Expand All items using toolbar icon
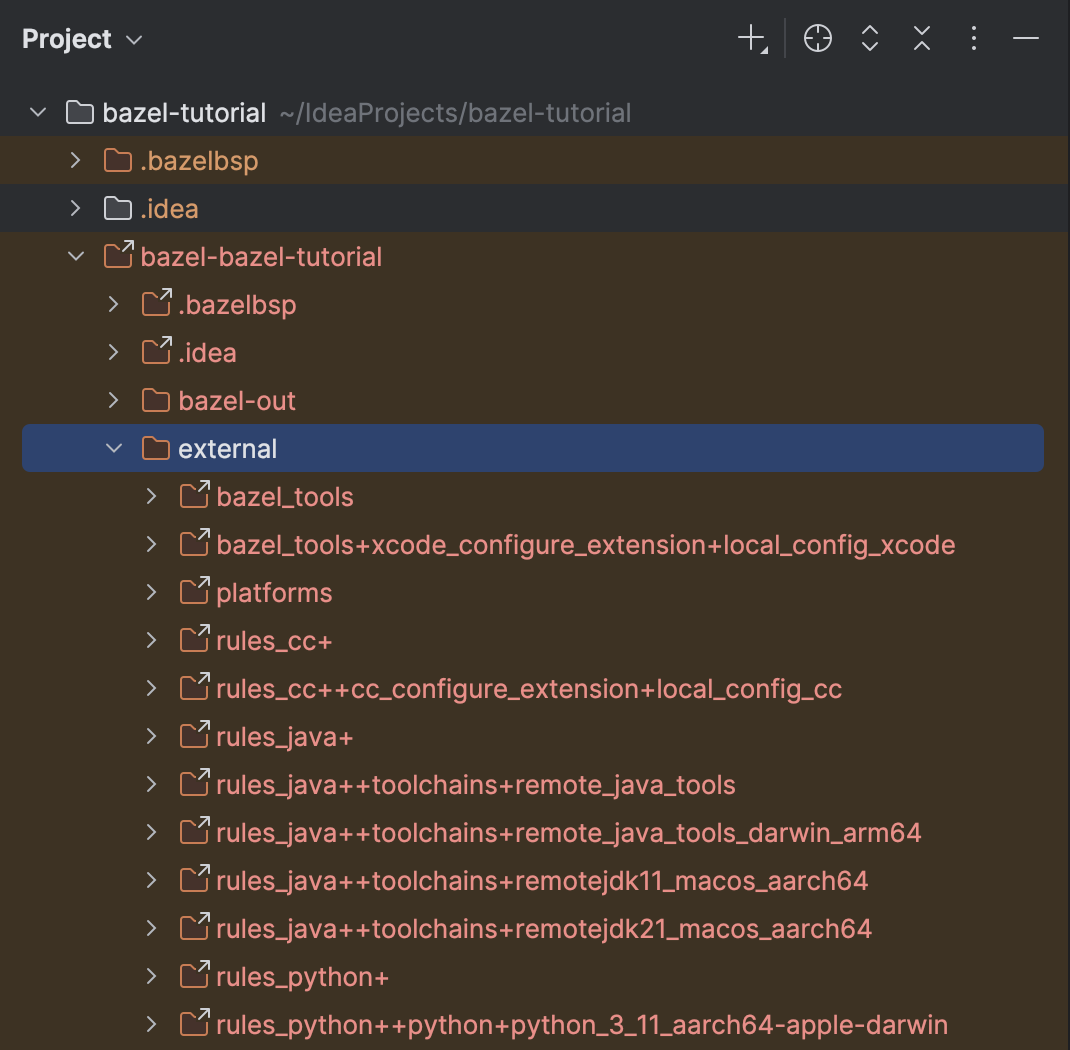 (x=869, y=38)
